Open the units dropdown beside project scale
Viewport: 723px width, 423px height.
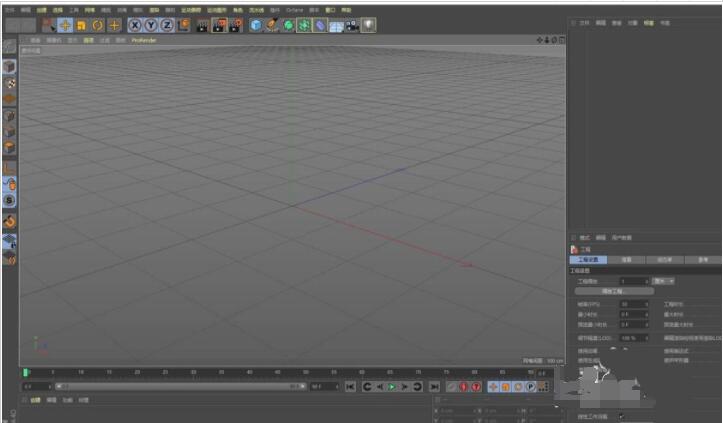(664, 281)
